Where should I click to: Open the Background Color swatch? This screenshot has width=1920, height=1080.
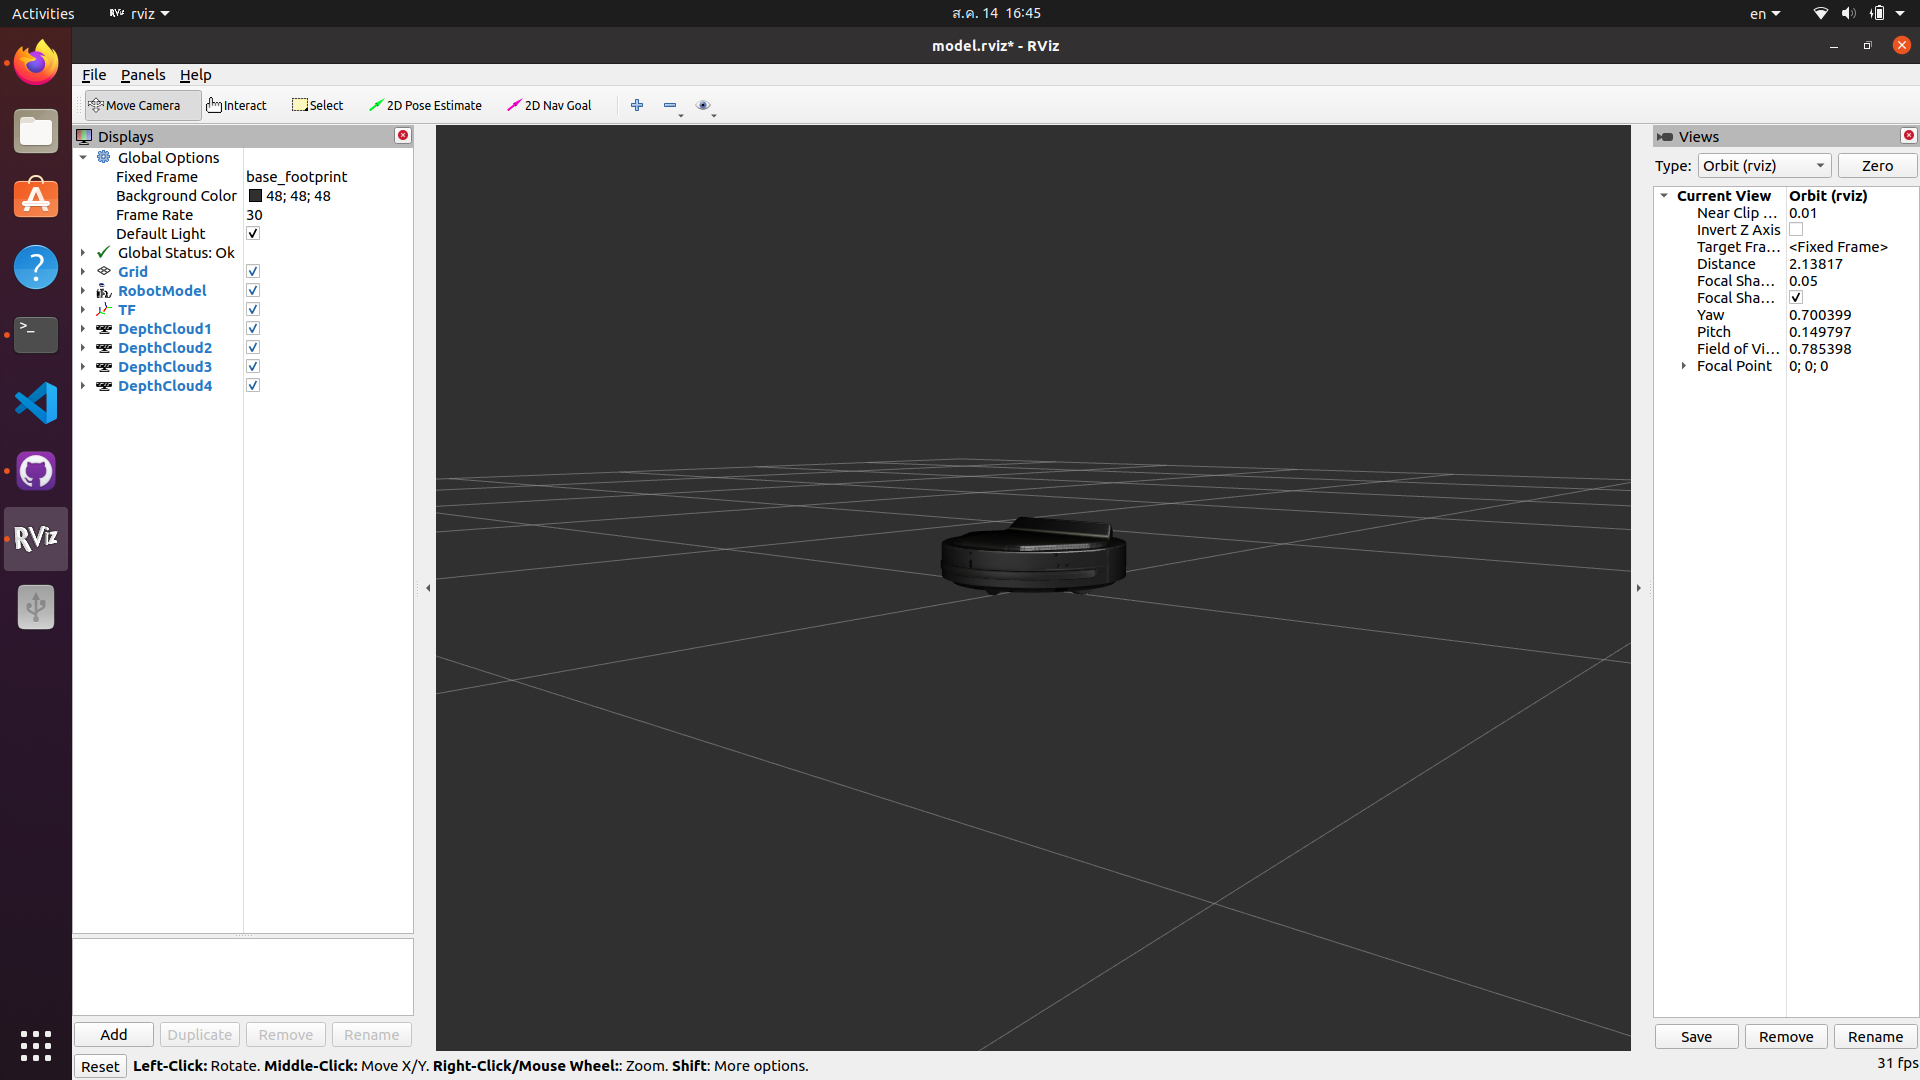(253, 195)
